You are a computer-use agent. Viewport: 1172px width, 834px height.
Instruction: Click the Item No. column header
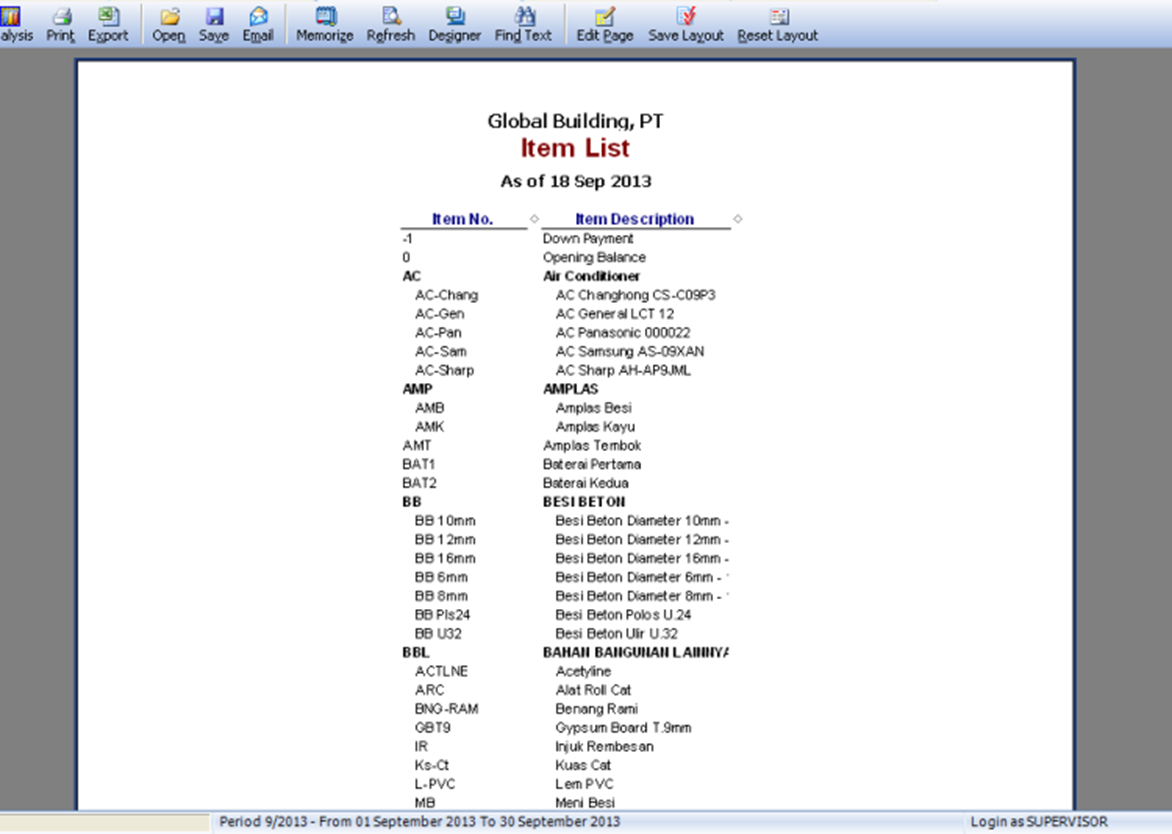click(x=463, y=219)
